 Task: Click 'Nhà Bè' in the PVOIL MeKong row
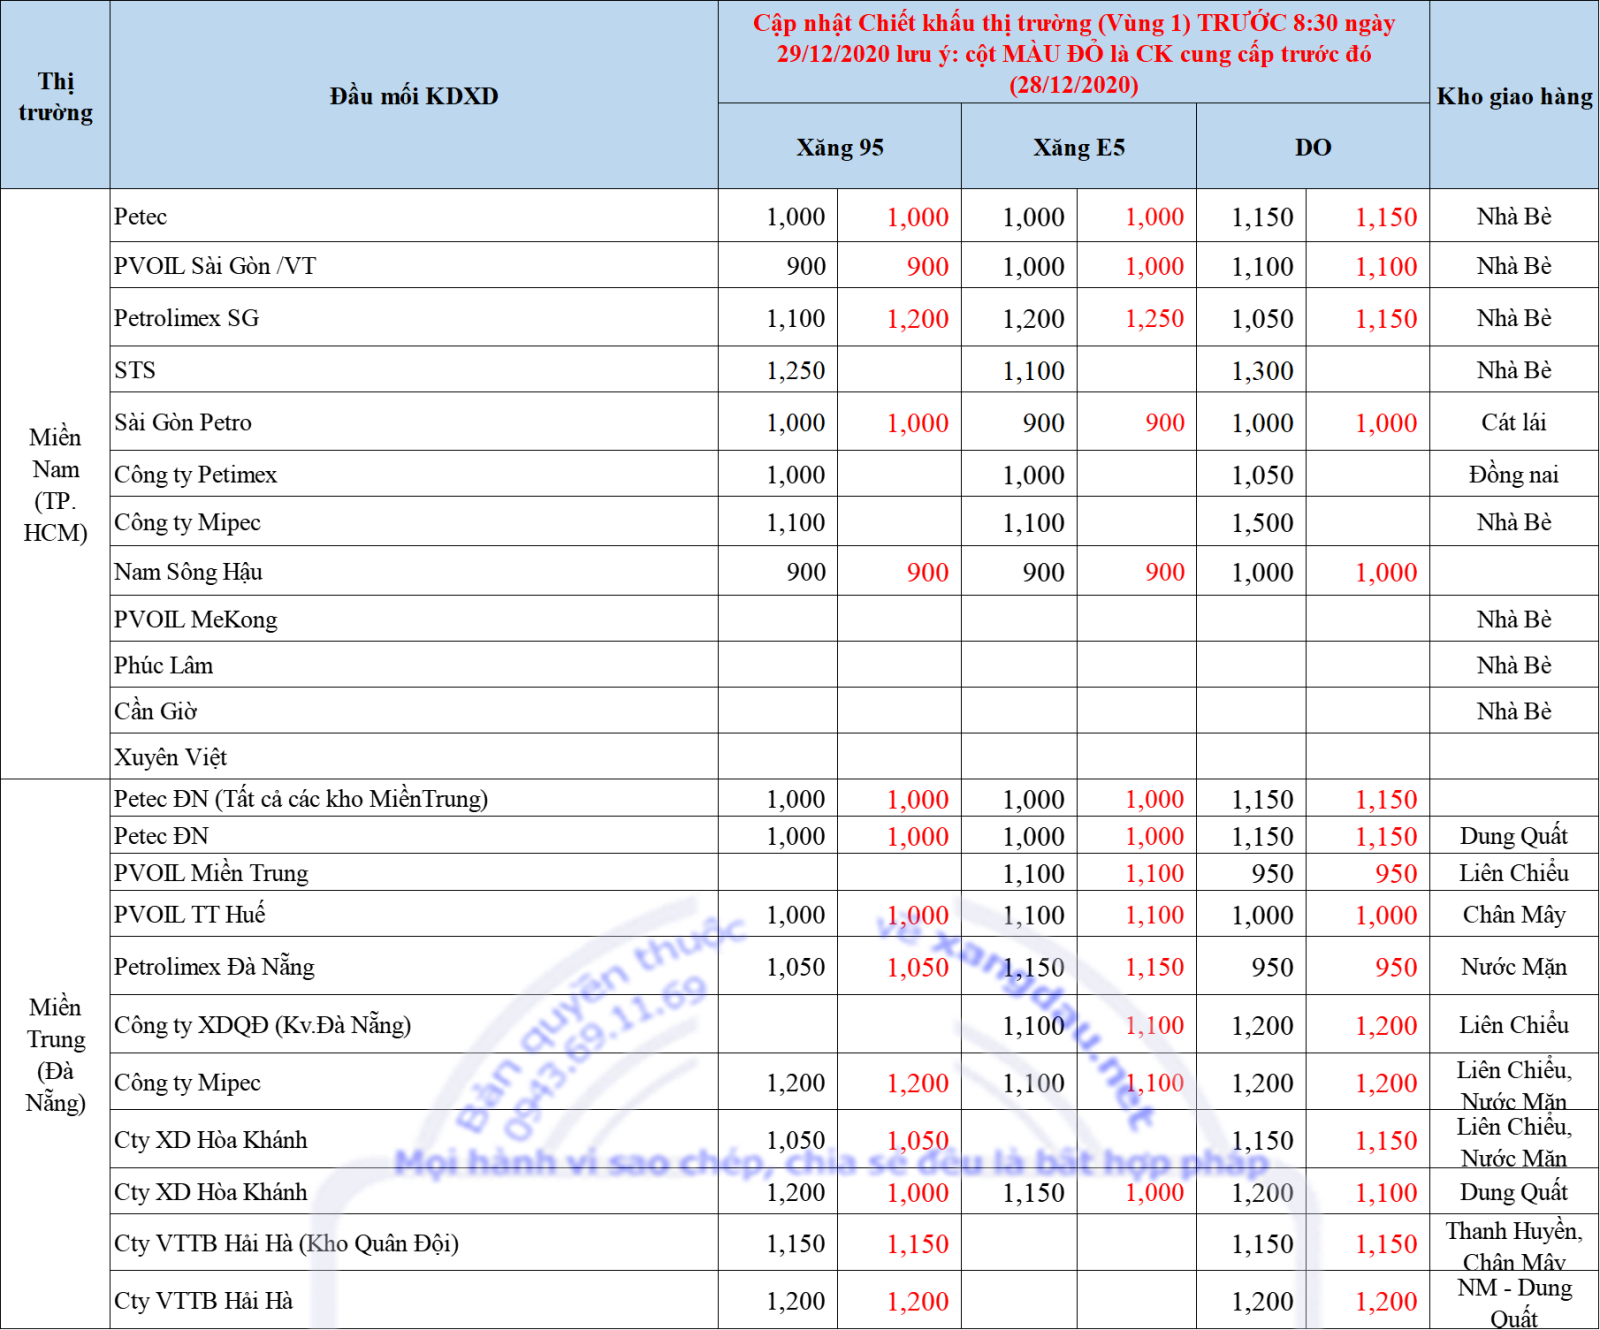(x=1514, y=619)
